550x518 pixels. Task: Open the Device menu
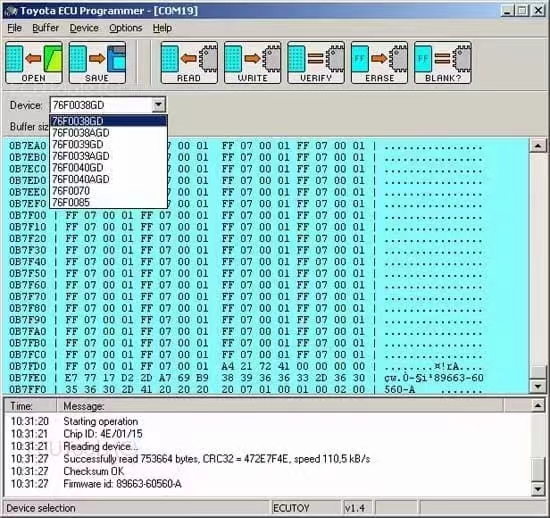coord(84,28)
